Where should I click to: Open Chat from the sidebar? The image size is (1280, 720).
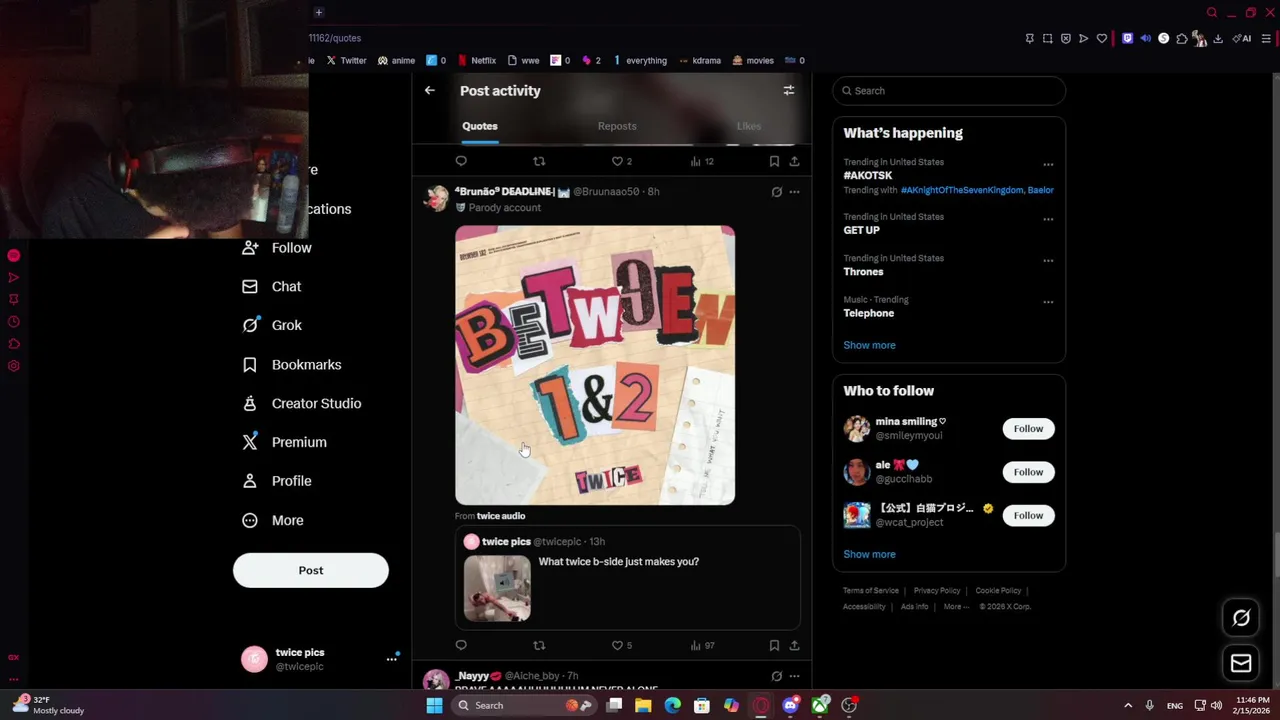(272, 287)
